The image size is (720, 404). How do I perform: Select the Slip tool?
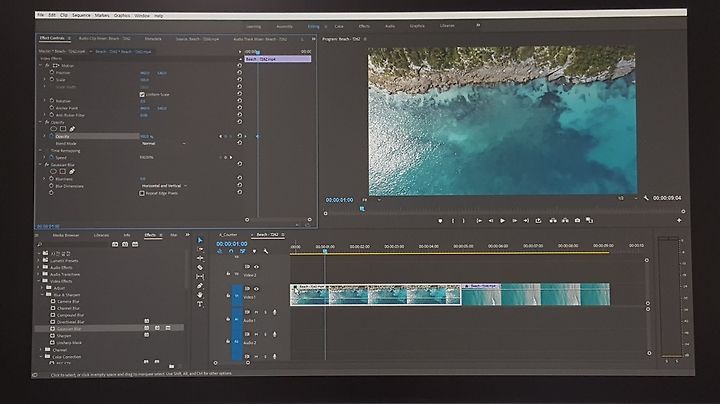tap(200, 276)
